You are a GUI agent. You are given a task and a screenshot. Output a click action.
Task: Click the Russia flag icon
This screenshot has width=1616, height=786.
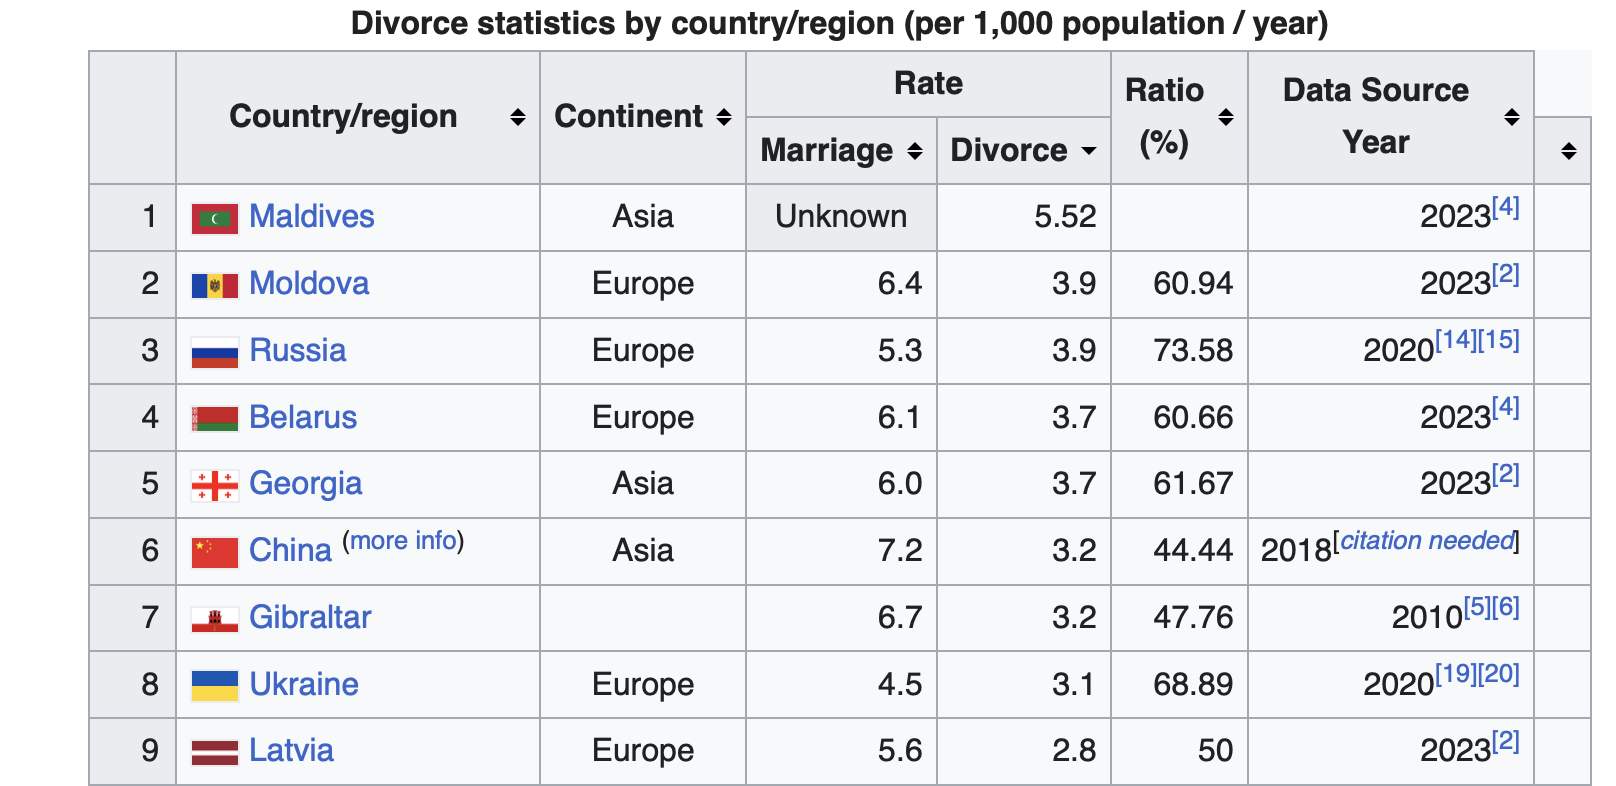click(x=214, y=352)
